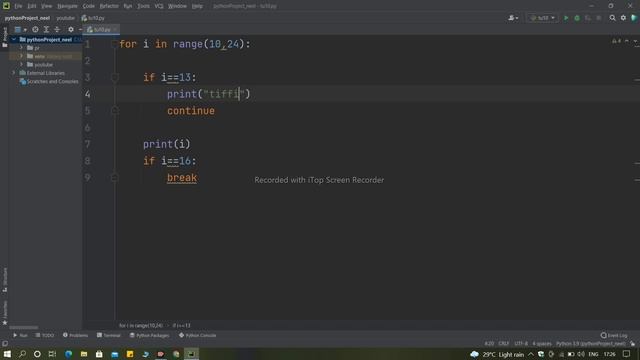Open the VCS menu
Viewport: 640px width, 360px height.
(159, 6)
